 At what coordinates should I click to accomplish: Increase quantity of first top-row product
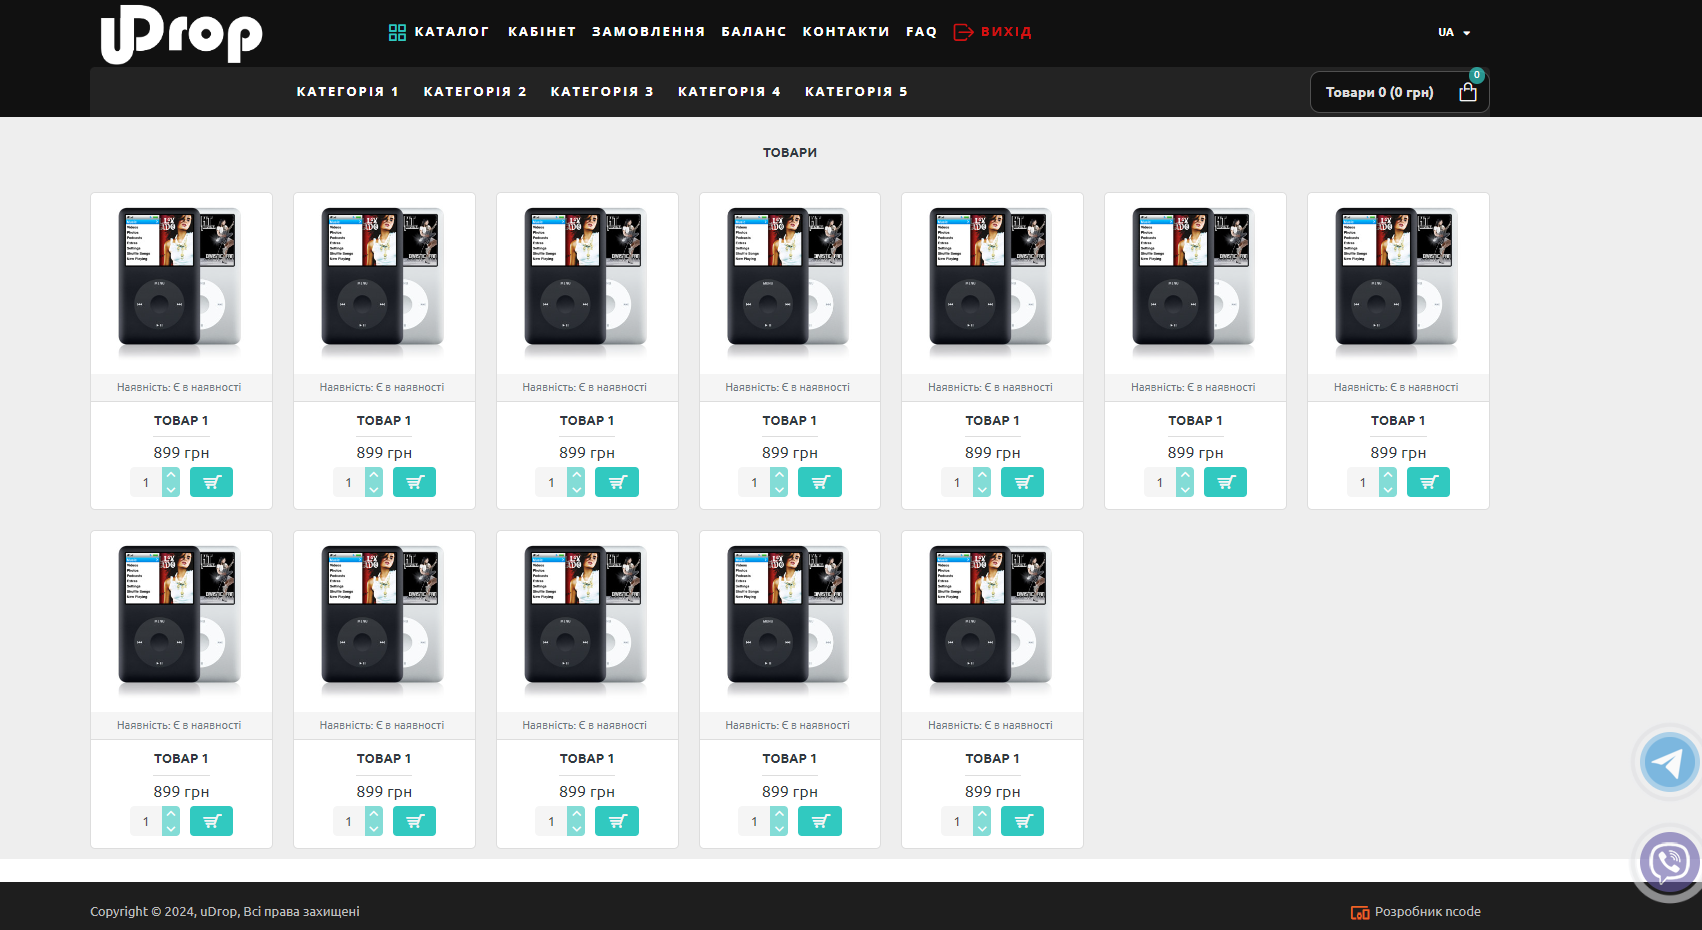pos(171,475)
